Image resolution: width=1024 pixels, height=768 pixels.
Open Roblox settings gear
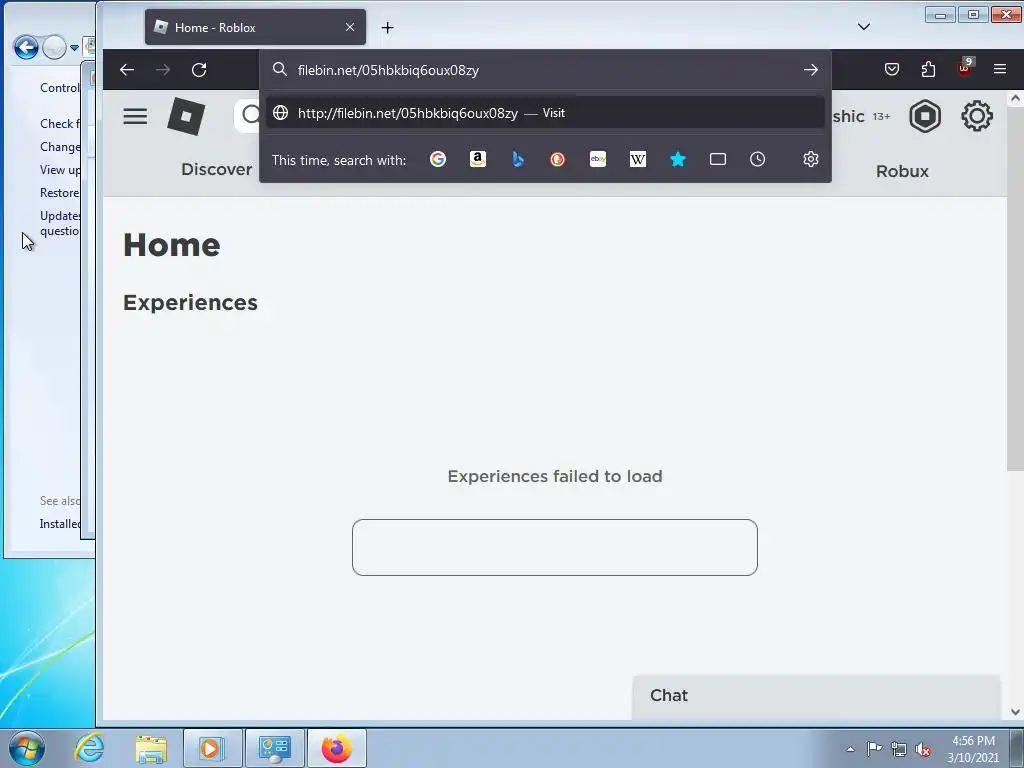[x=977, y=116]
